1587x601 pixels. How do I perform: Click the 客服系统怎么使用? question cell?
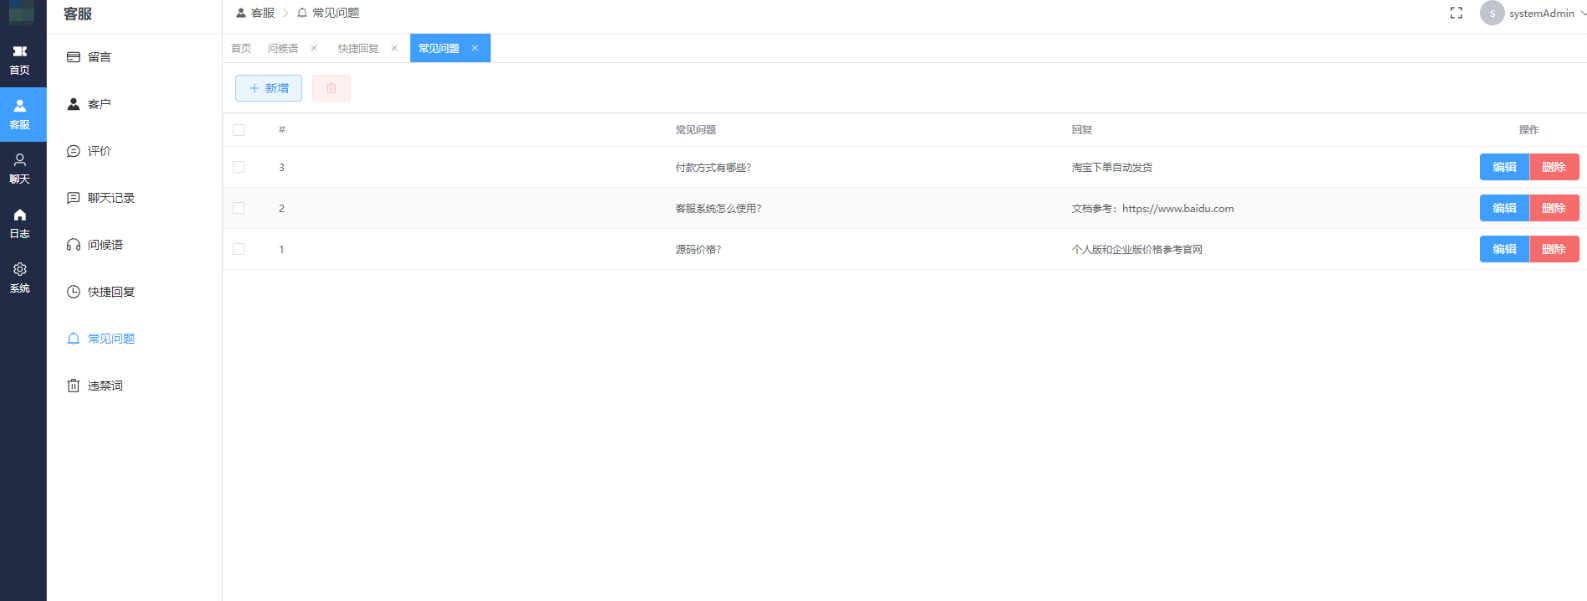click(718, 209)
